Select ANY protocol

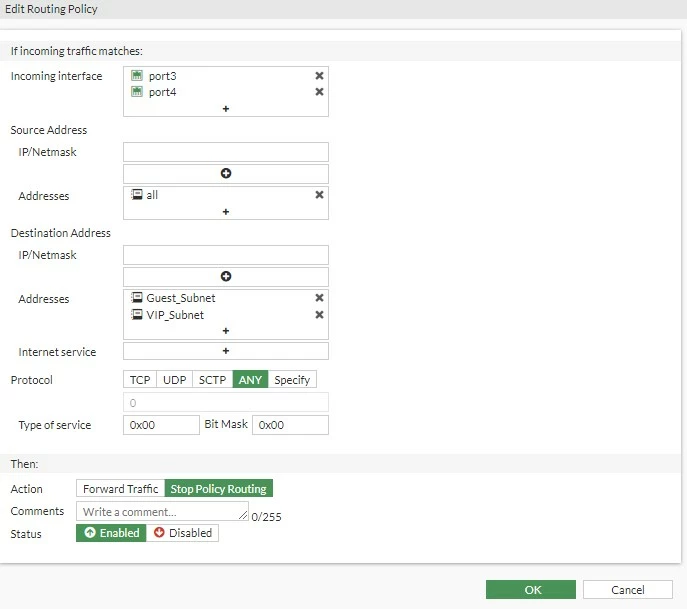tap(250, 380)
